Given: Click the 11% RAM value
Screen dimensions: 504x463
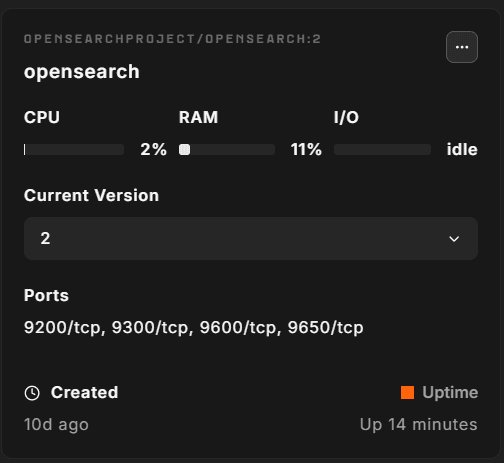Looking at the screenshot, I should point(306,149).
